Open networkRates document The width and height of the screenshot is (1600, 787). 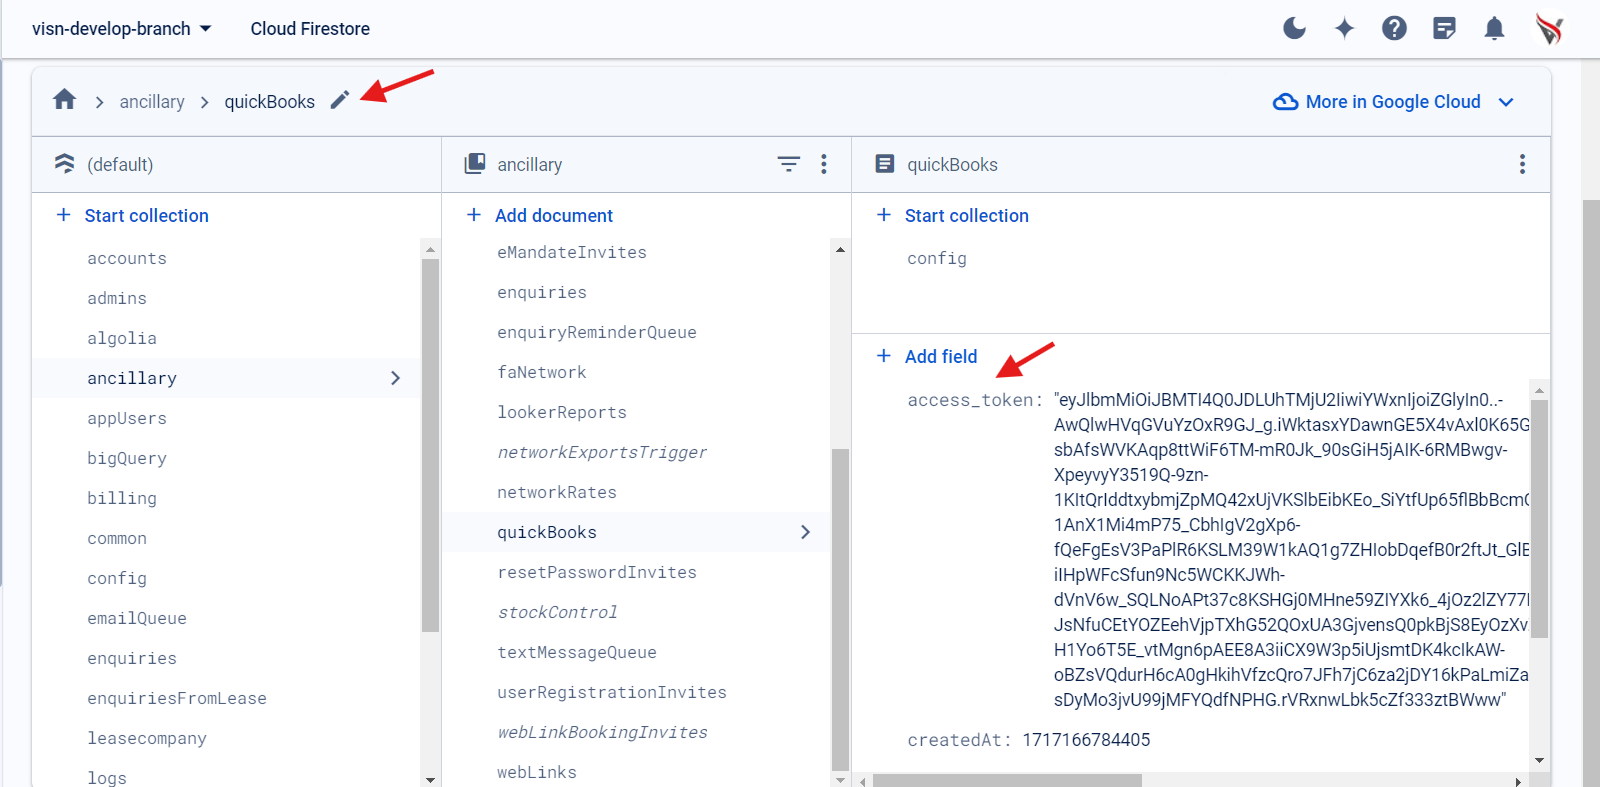(x=557, y=492)
